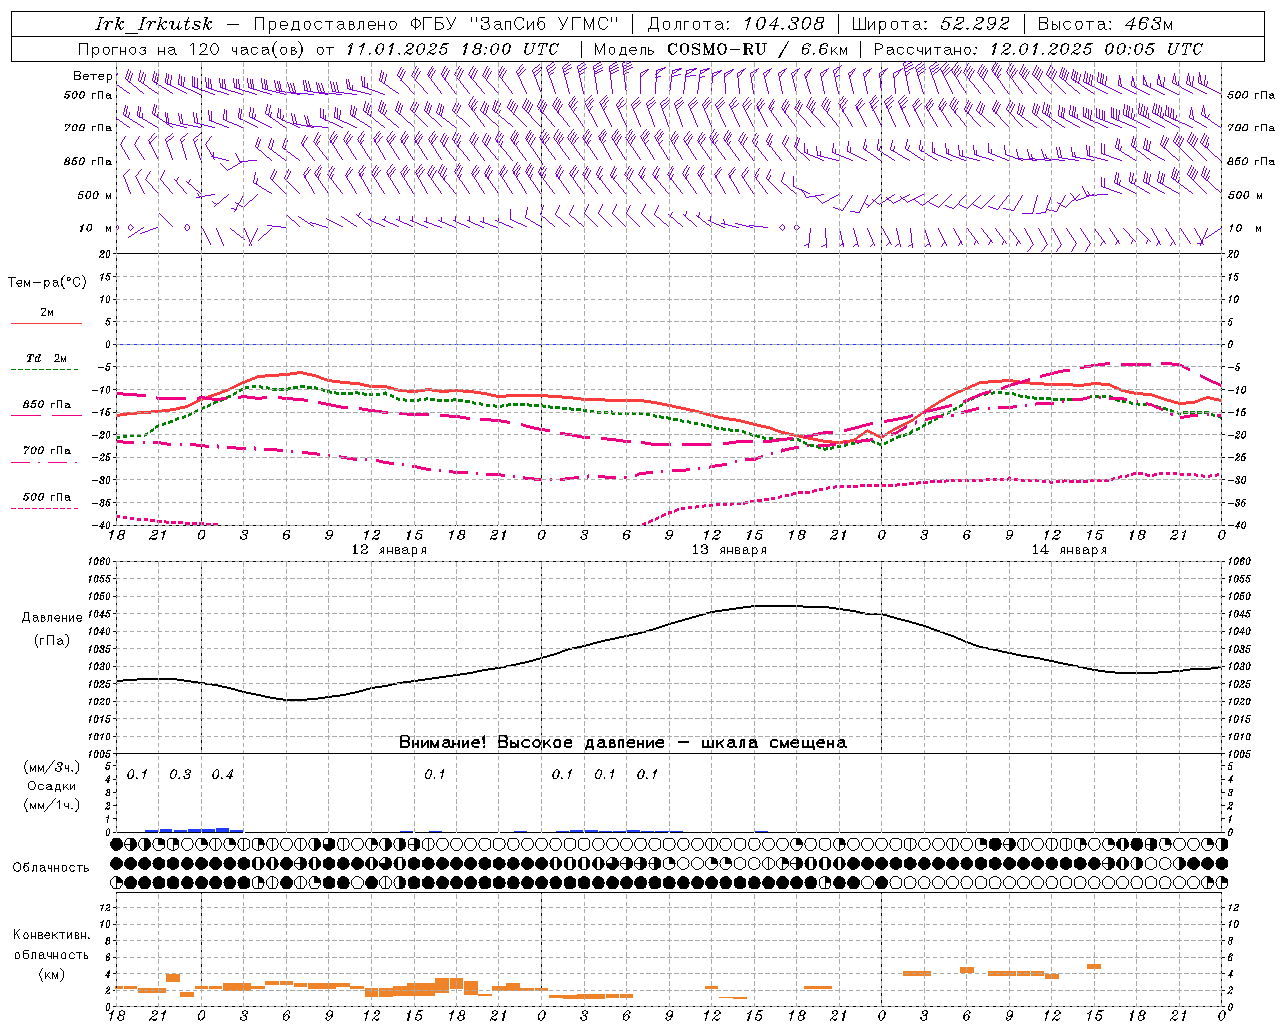The image size is (1280, 1024).
Task: Click the 0.4 precipitation amount
Action: 223,775
